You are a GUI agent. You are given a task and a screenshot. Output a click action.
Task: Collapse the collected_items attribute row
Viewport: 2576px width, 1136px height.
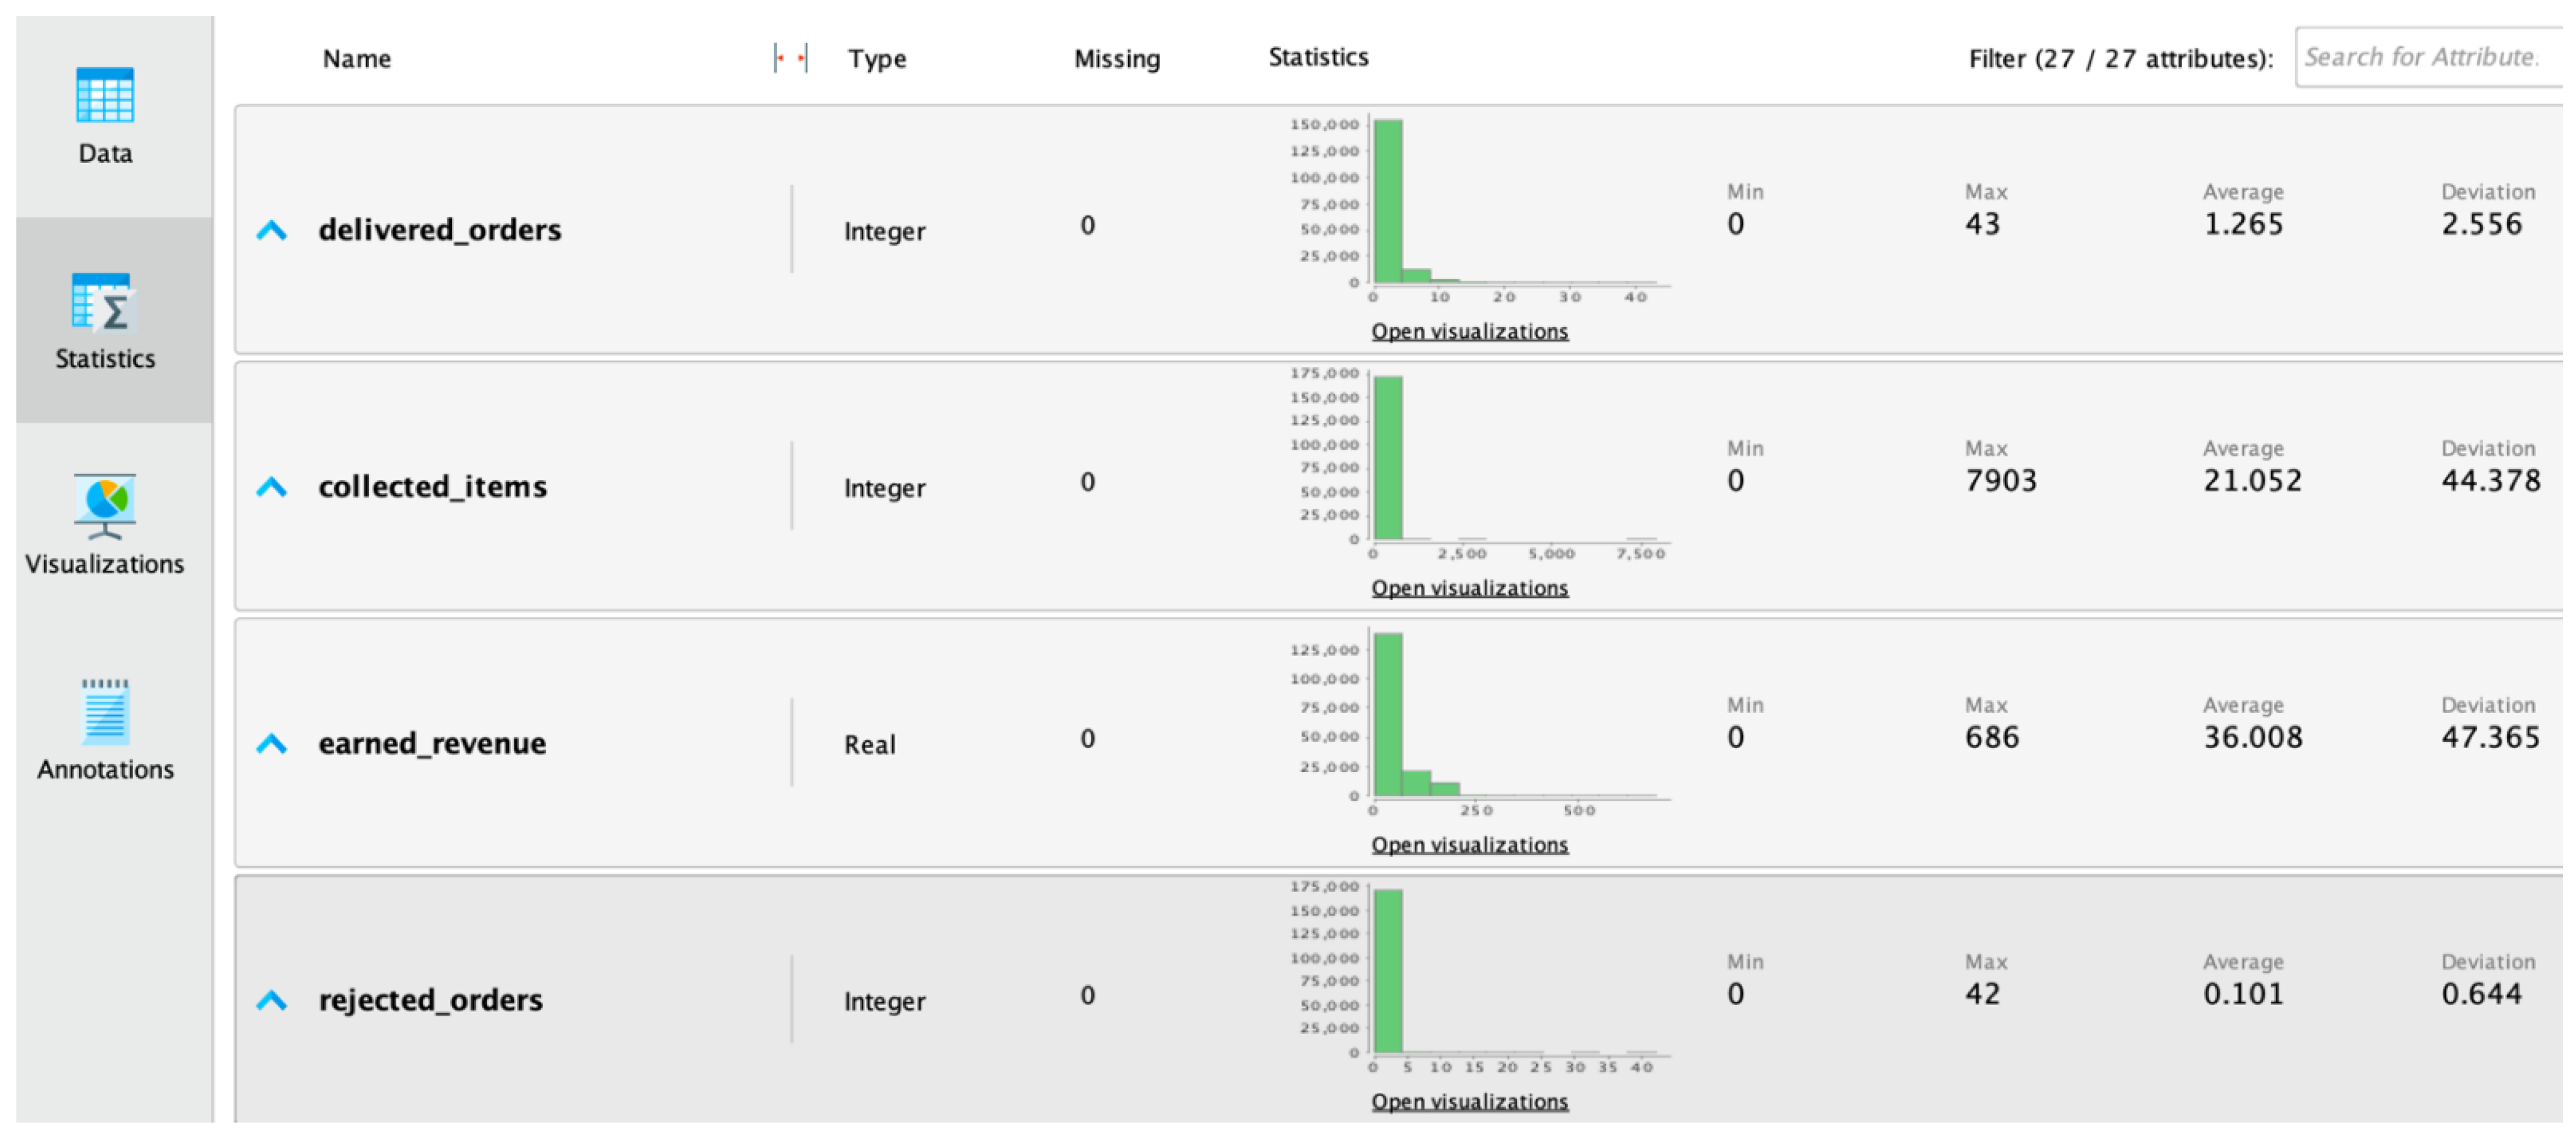[x=272, y=488]
